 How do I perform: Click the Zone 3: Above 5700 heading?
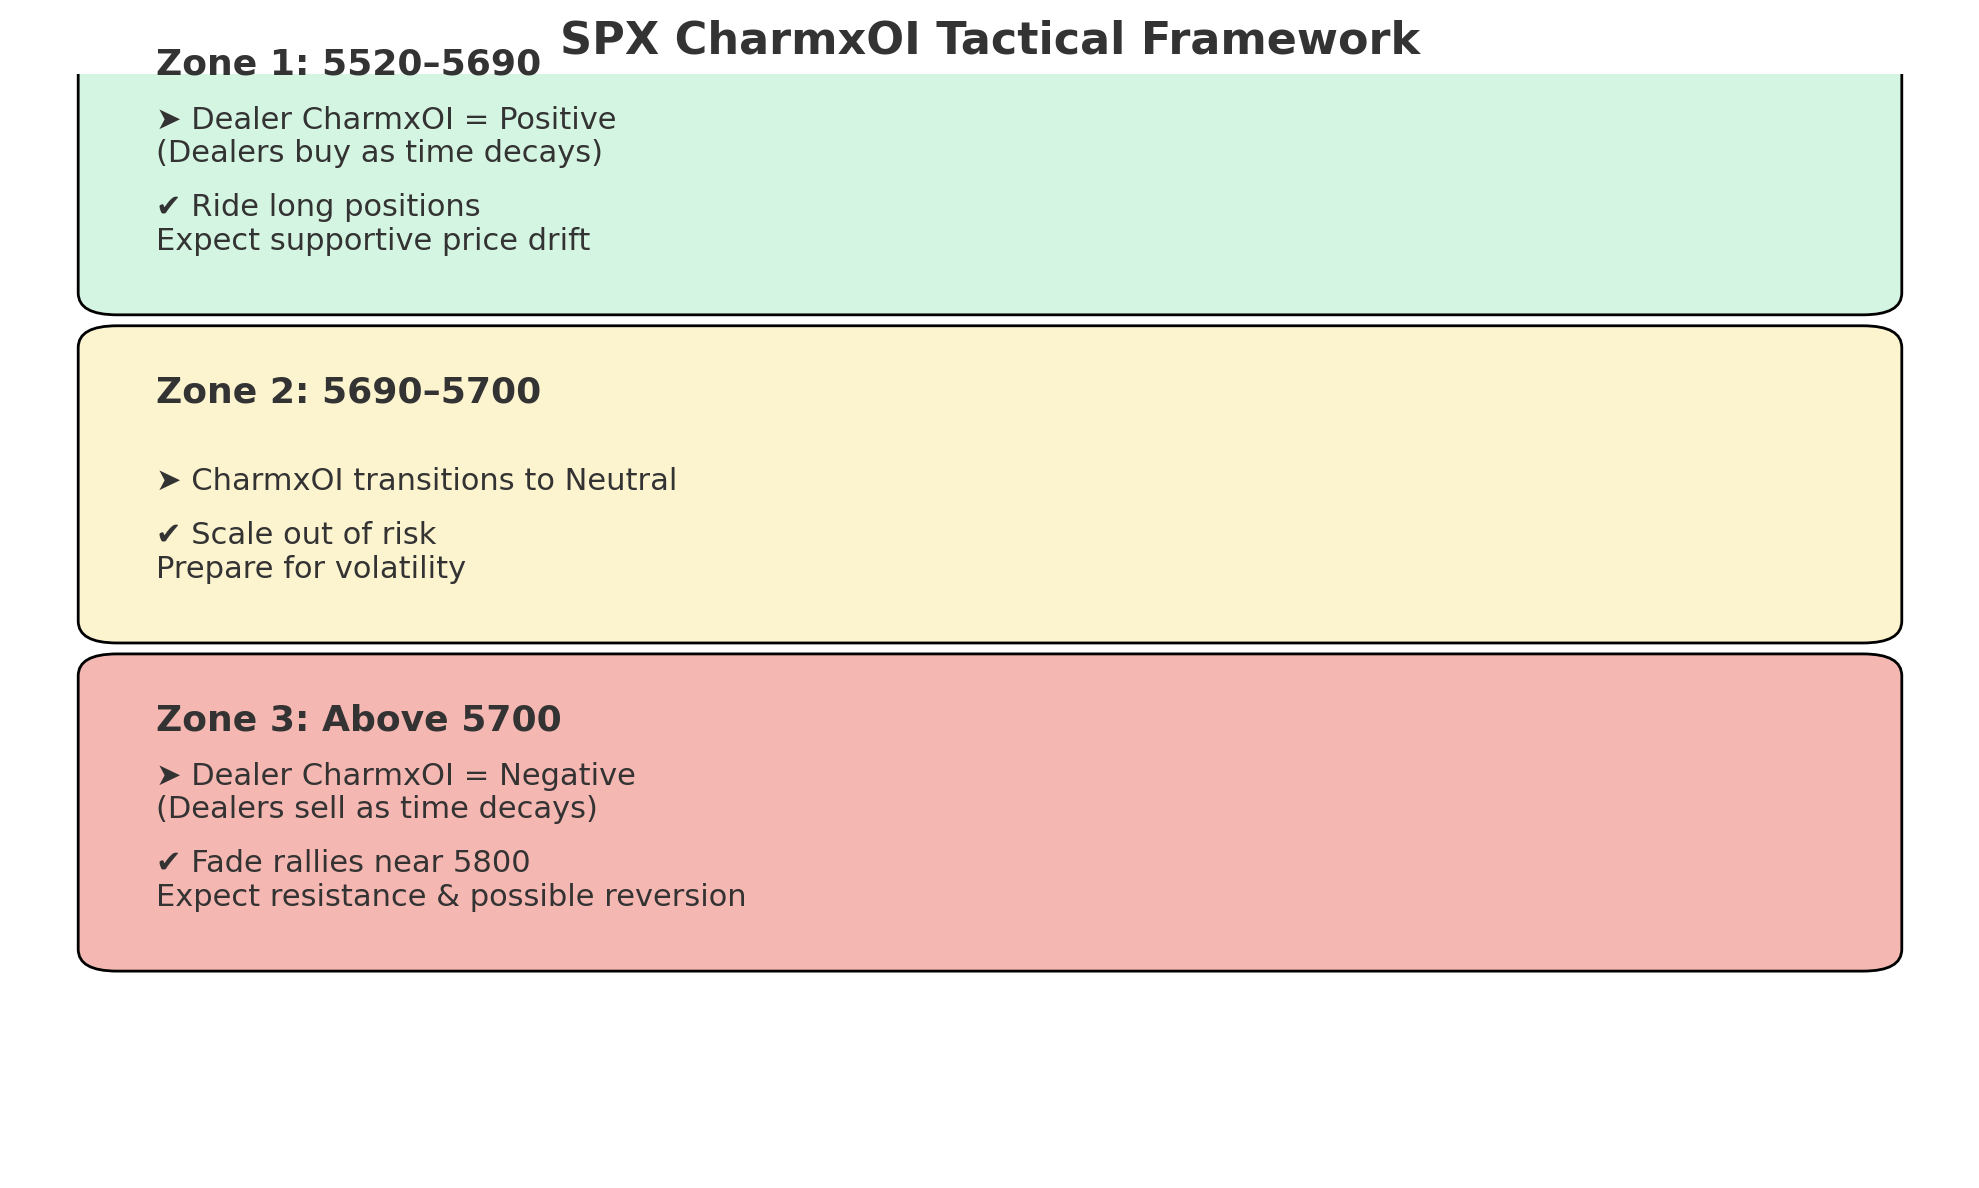[x=358, y=720]
